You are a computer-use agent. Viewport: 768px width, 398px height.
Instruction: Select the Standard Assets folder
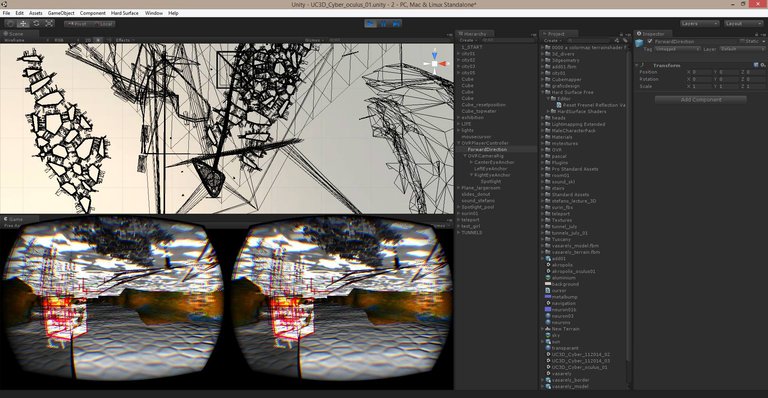(571, 194)
